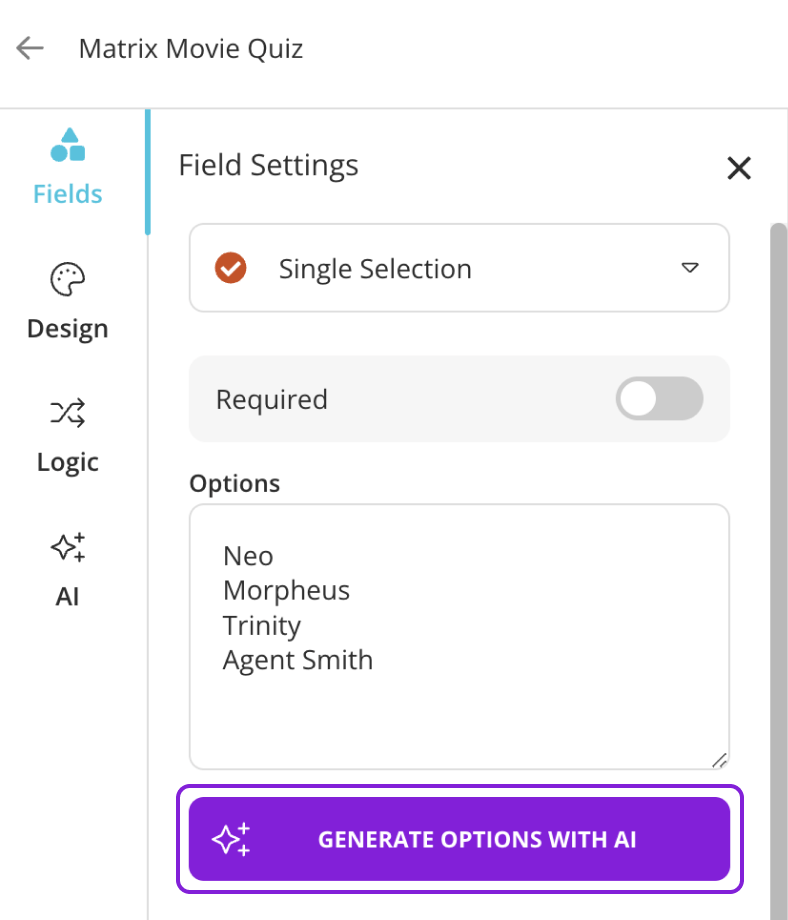Click sparkle icon on Generate button
This screenshot has width=788, height=920.
231,839
